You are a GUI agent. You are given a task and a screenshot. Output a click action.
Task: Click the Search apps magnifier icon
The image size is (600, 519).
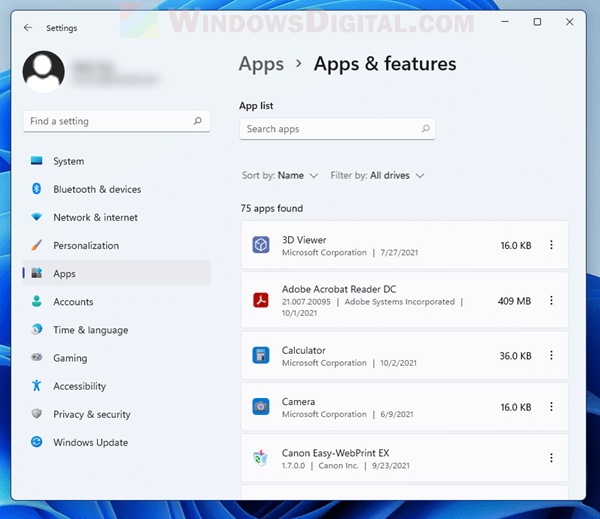pyautogui.click(x=426, y=129)
